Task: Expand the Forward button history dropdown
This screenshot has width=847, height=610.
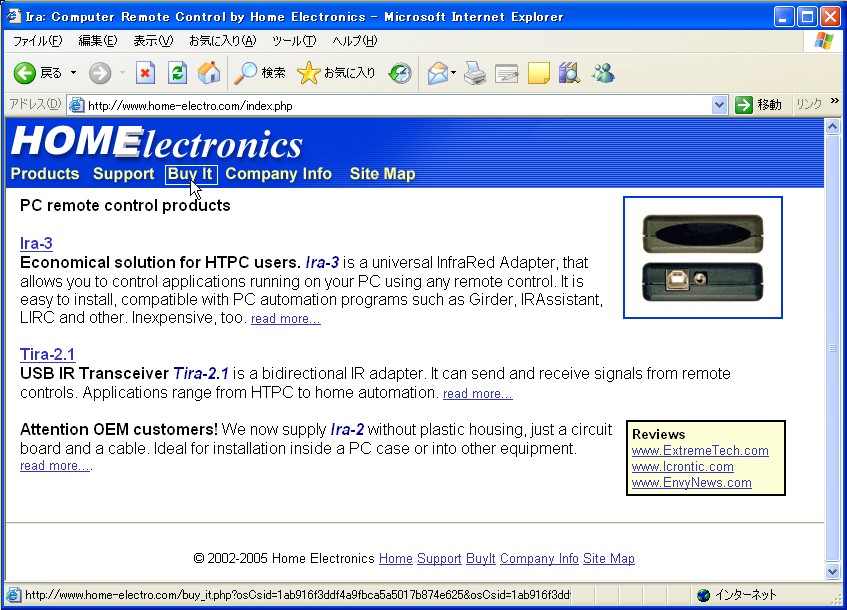Action: coord(122,73)
